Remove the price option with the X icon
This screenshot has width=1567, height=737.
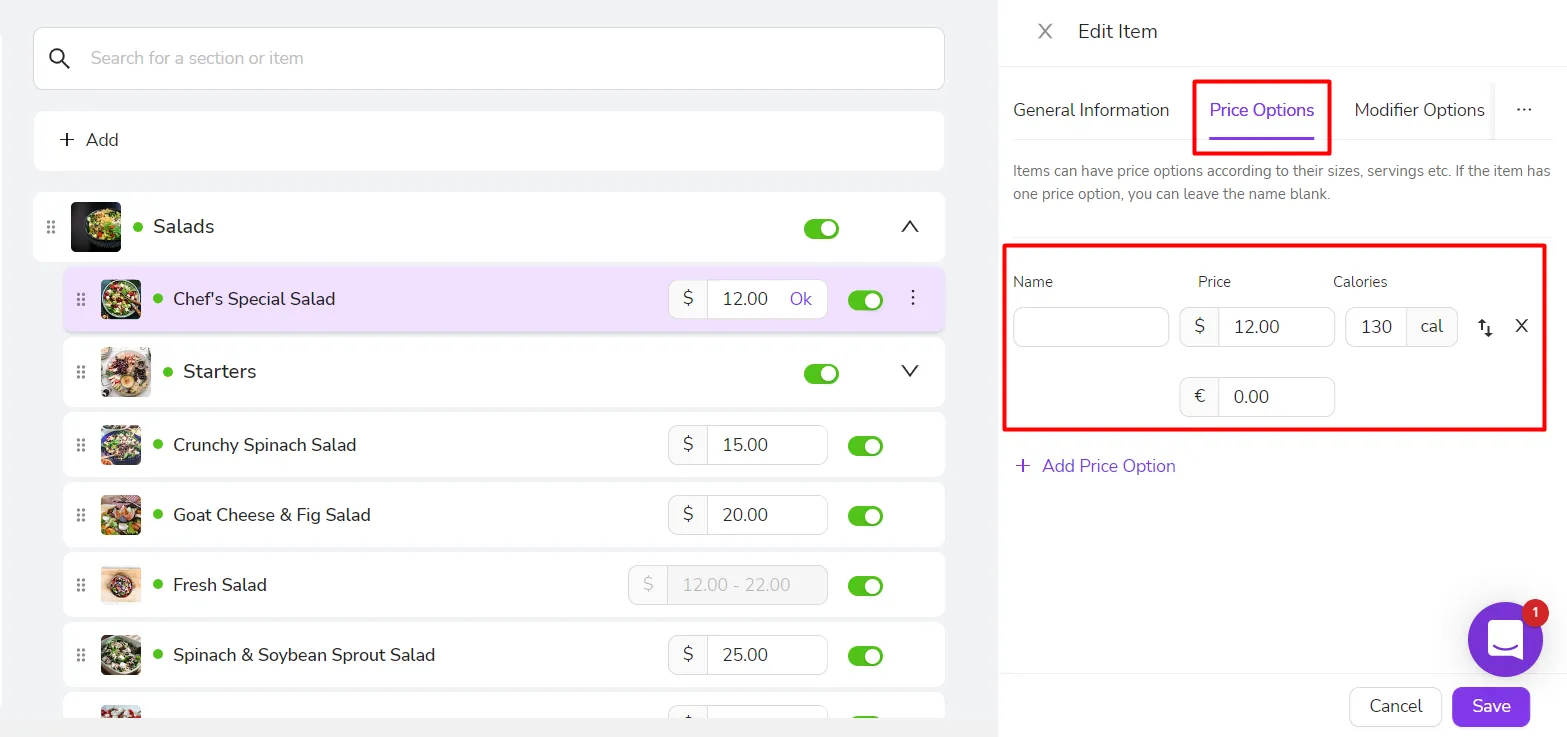coord(1521,326)
